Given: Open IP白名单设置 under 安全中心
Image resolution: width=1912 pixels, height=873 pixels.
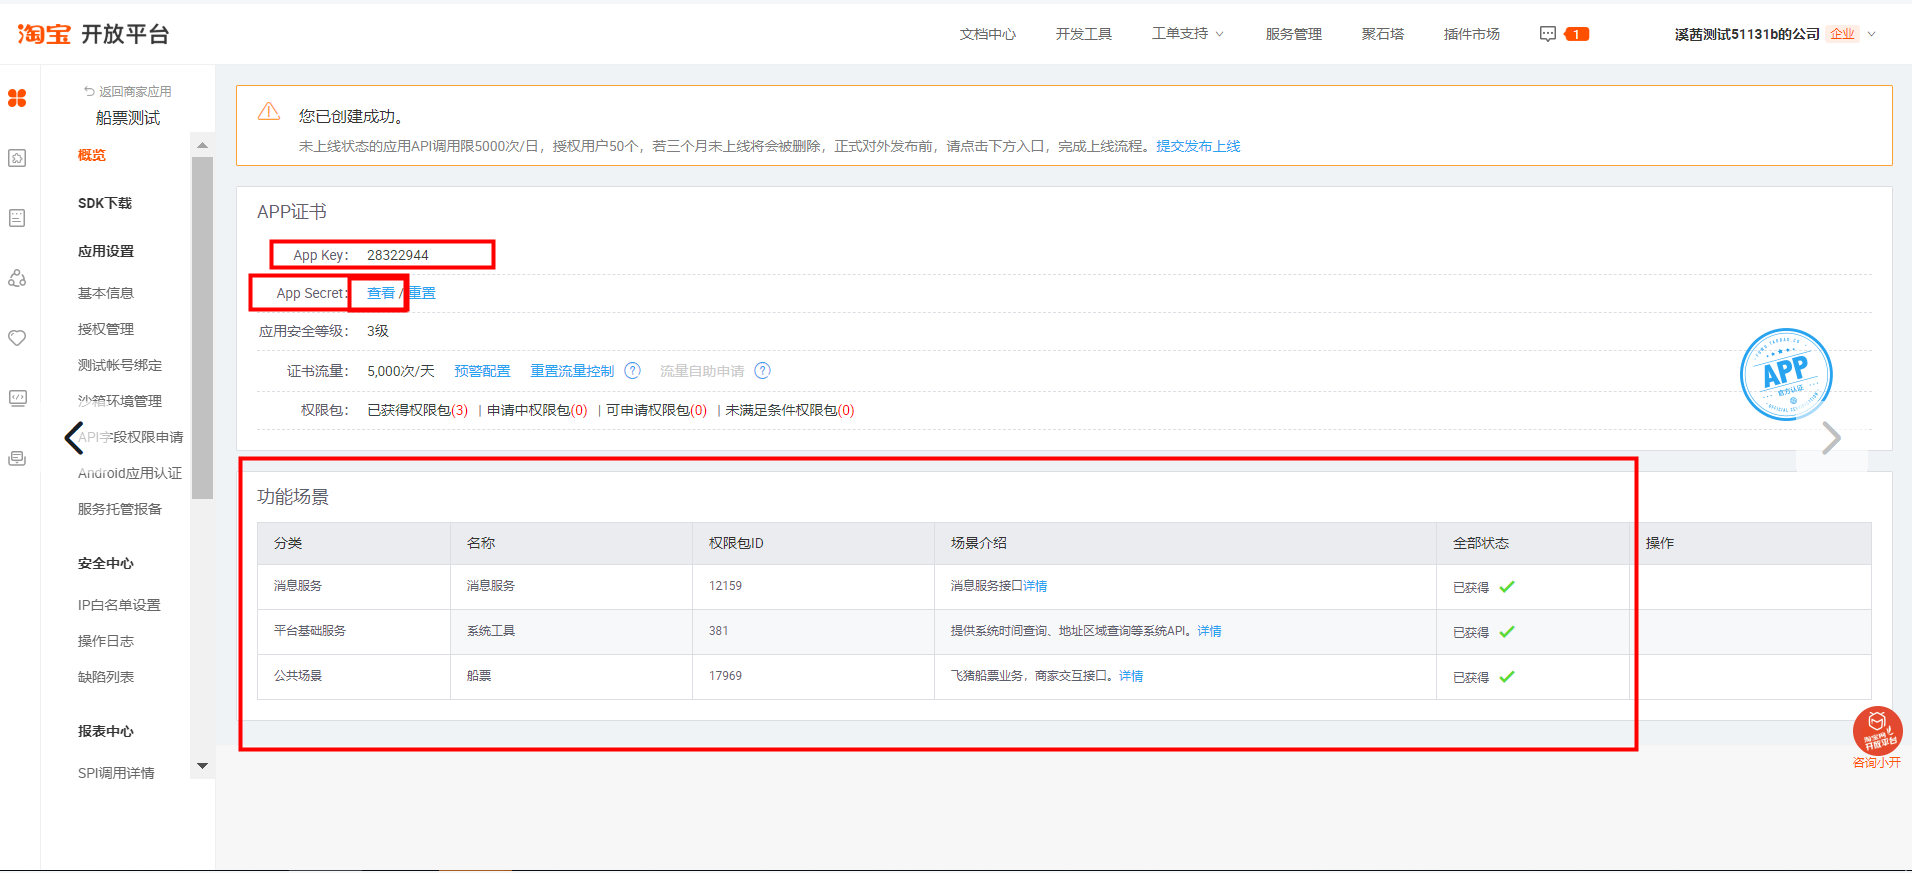Looking at the screenshot, I should pyautogui.click(x=119, y=605).
